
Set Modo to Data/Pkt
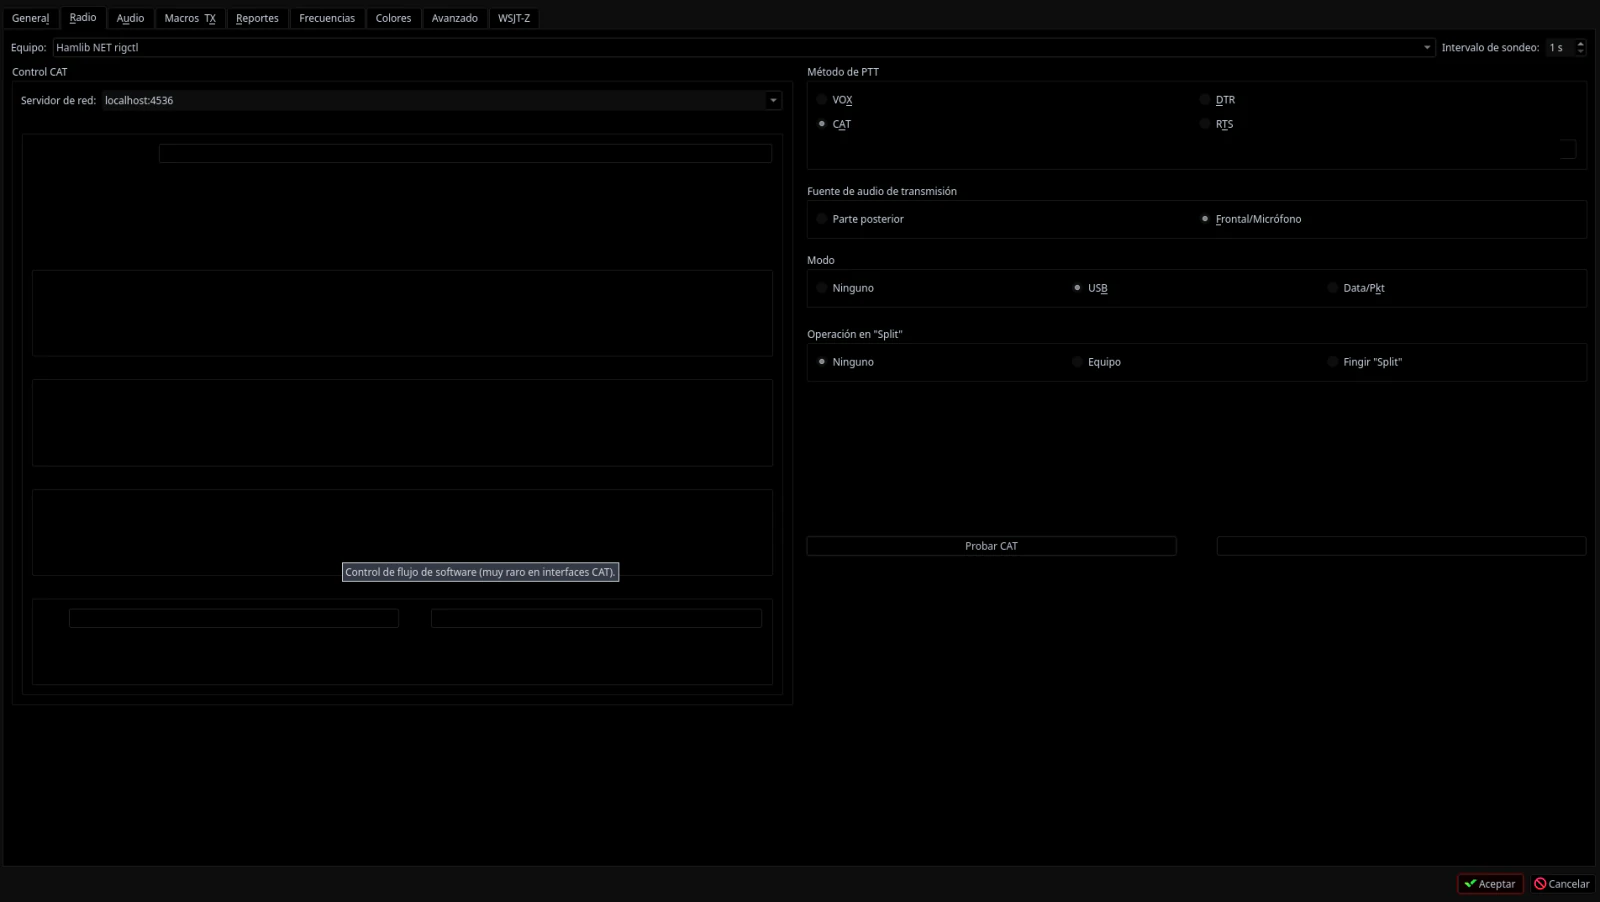[1355, 288]
